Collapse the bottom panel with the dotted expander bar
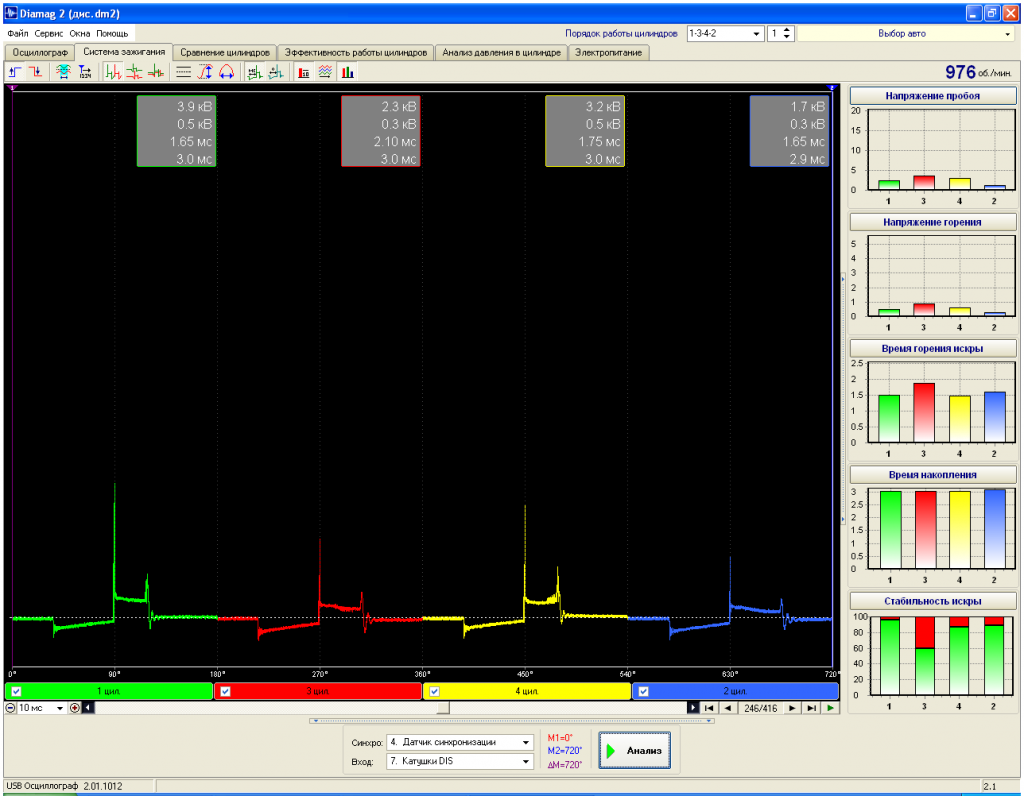This screenshot has width=1024, height=796. coord(512,721)
